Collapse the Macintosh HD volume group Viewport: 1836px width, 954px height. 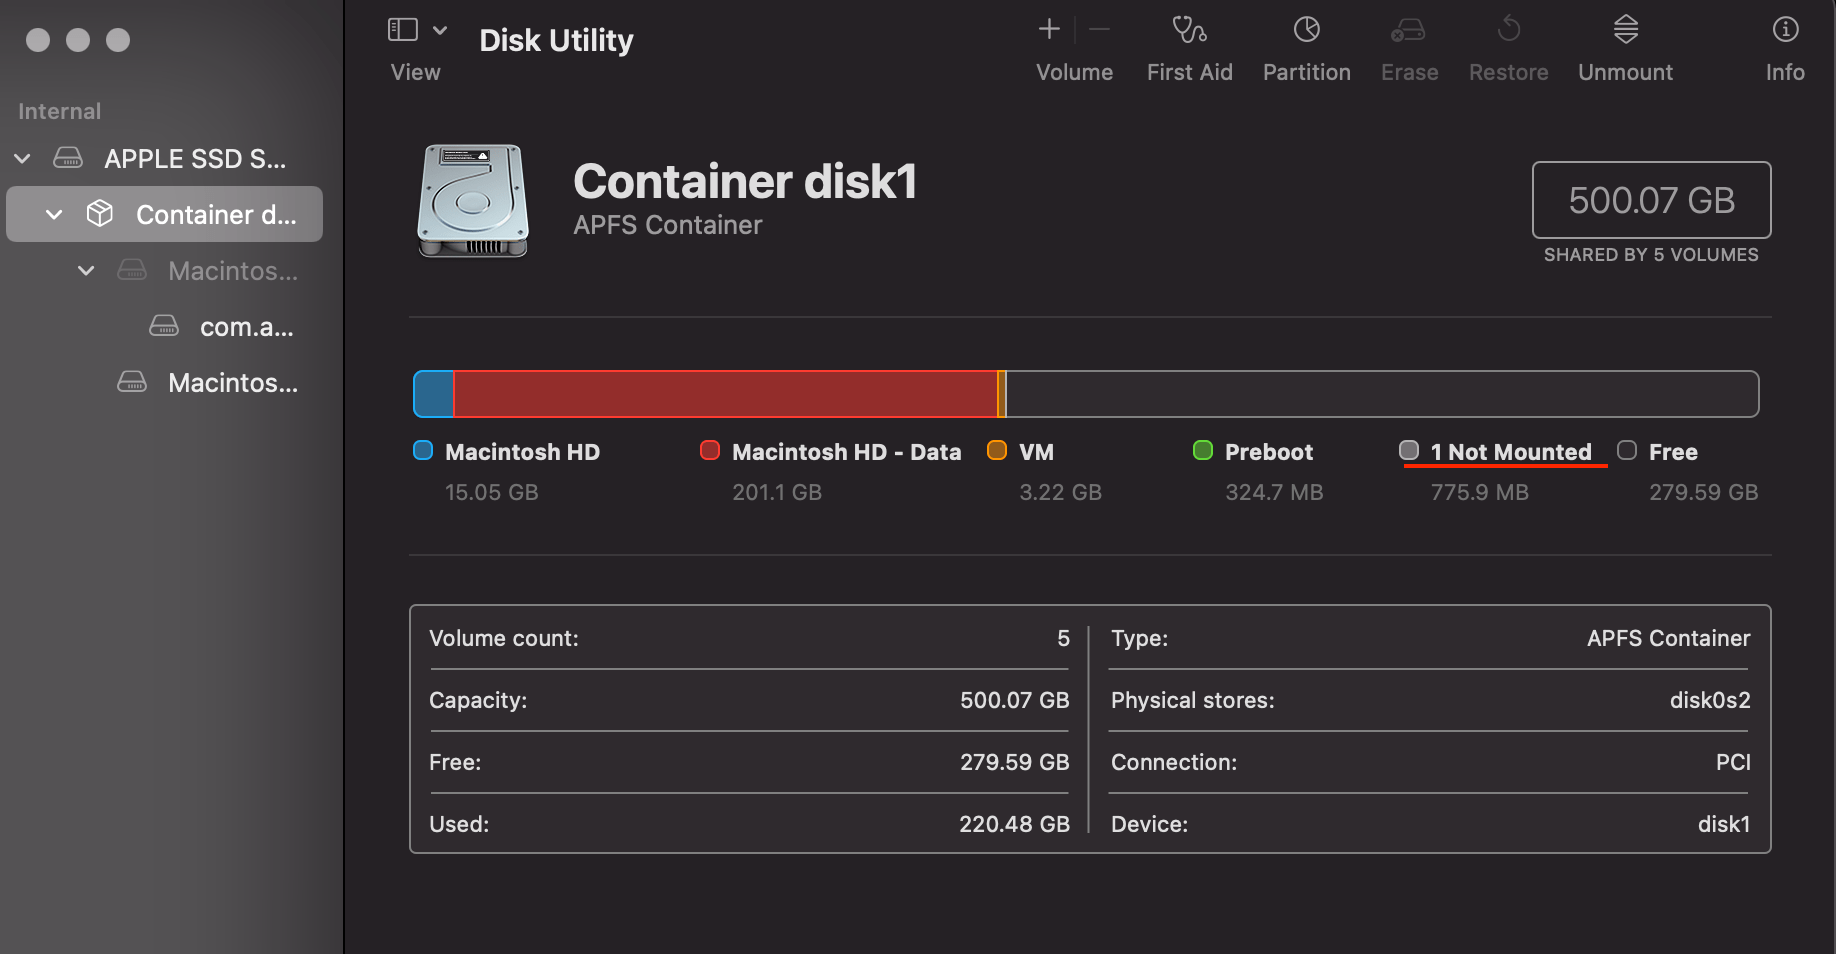(x=85, y=270)
